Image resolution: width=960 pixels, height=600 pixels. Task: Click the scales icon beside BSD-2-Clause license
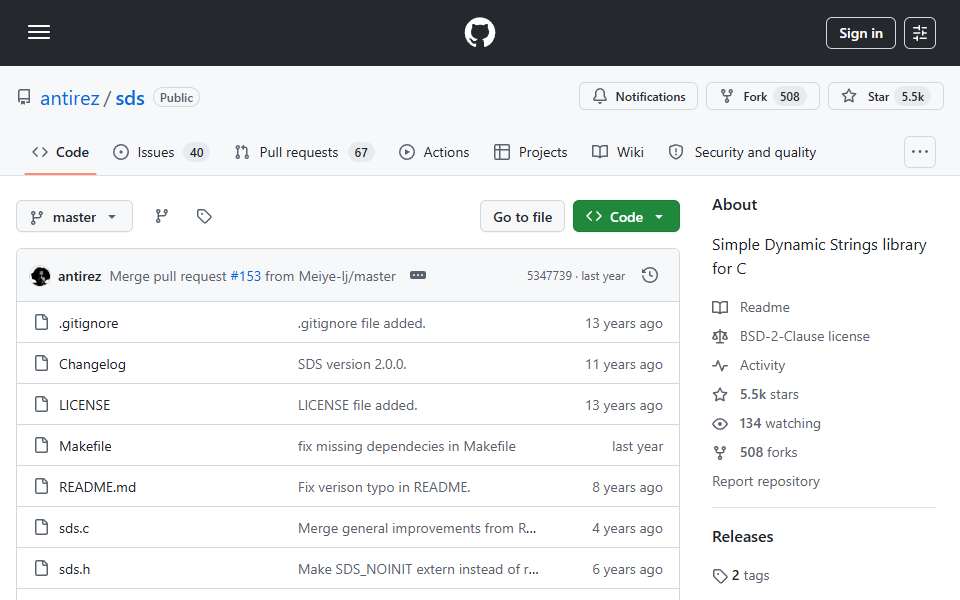[720, 336]
